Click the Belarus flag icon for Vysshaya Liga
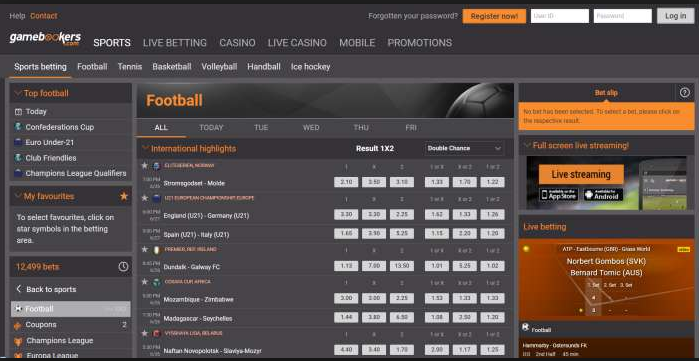This screenshot has width=699, height=361. [156, 333]
